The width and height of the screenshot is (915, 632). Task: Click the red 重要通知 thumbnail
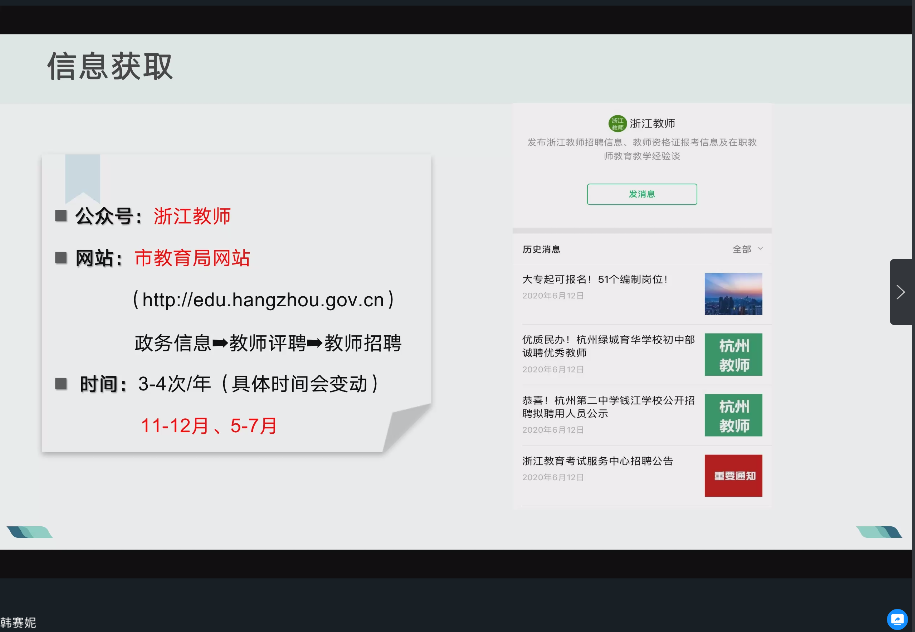click(x=733, y=476)
